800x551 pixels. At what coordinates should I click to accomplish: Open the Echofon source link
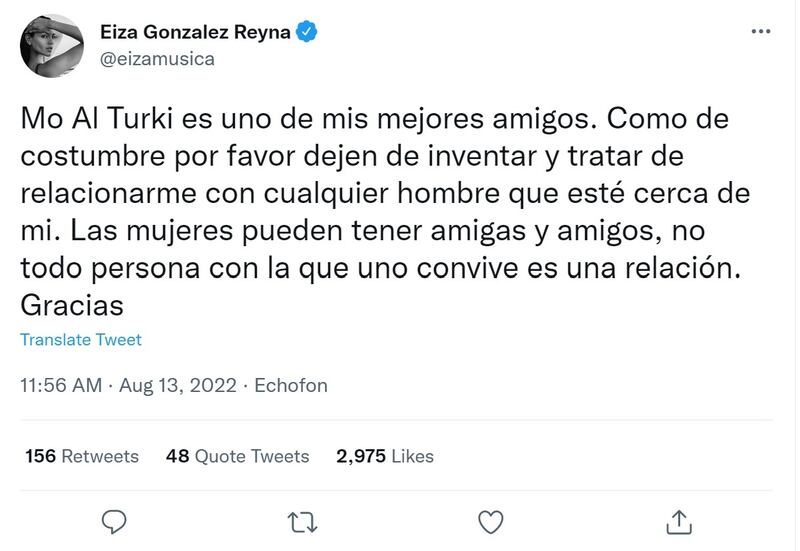point(291,385)
